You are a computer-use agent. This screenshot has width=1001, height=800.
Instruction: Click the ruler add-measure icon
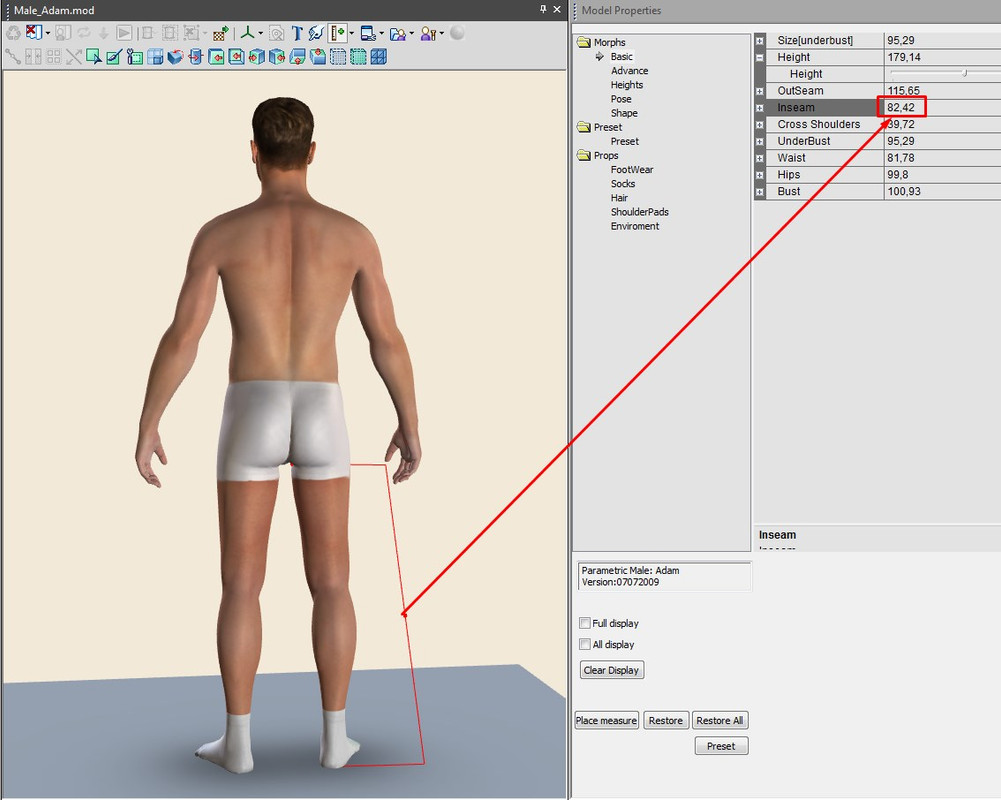click(338, 33)
